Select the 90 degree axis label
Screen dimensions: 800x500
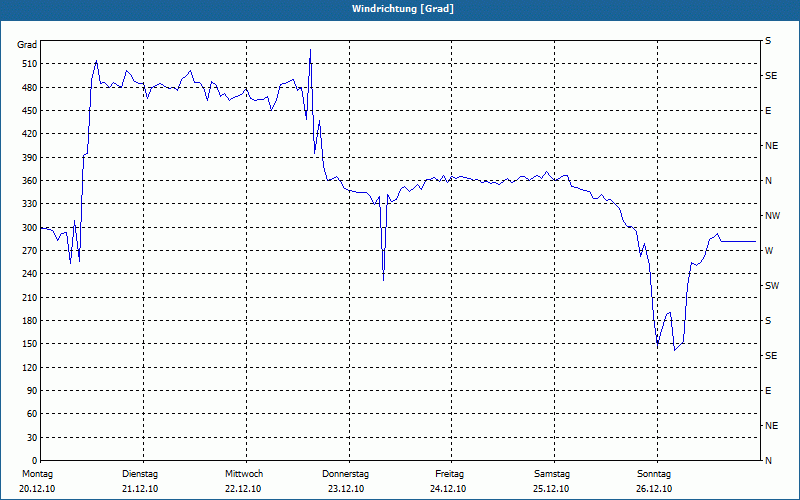coord(31,391)
